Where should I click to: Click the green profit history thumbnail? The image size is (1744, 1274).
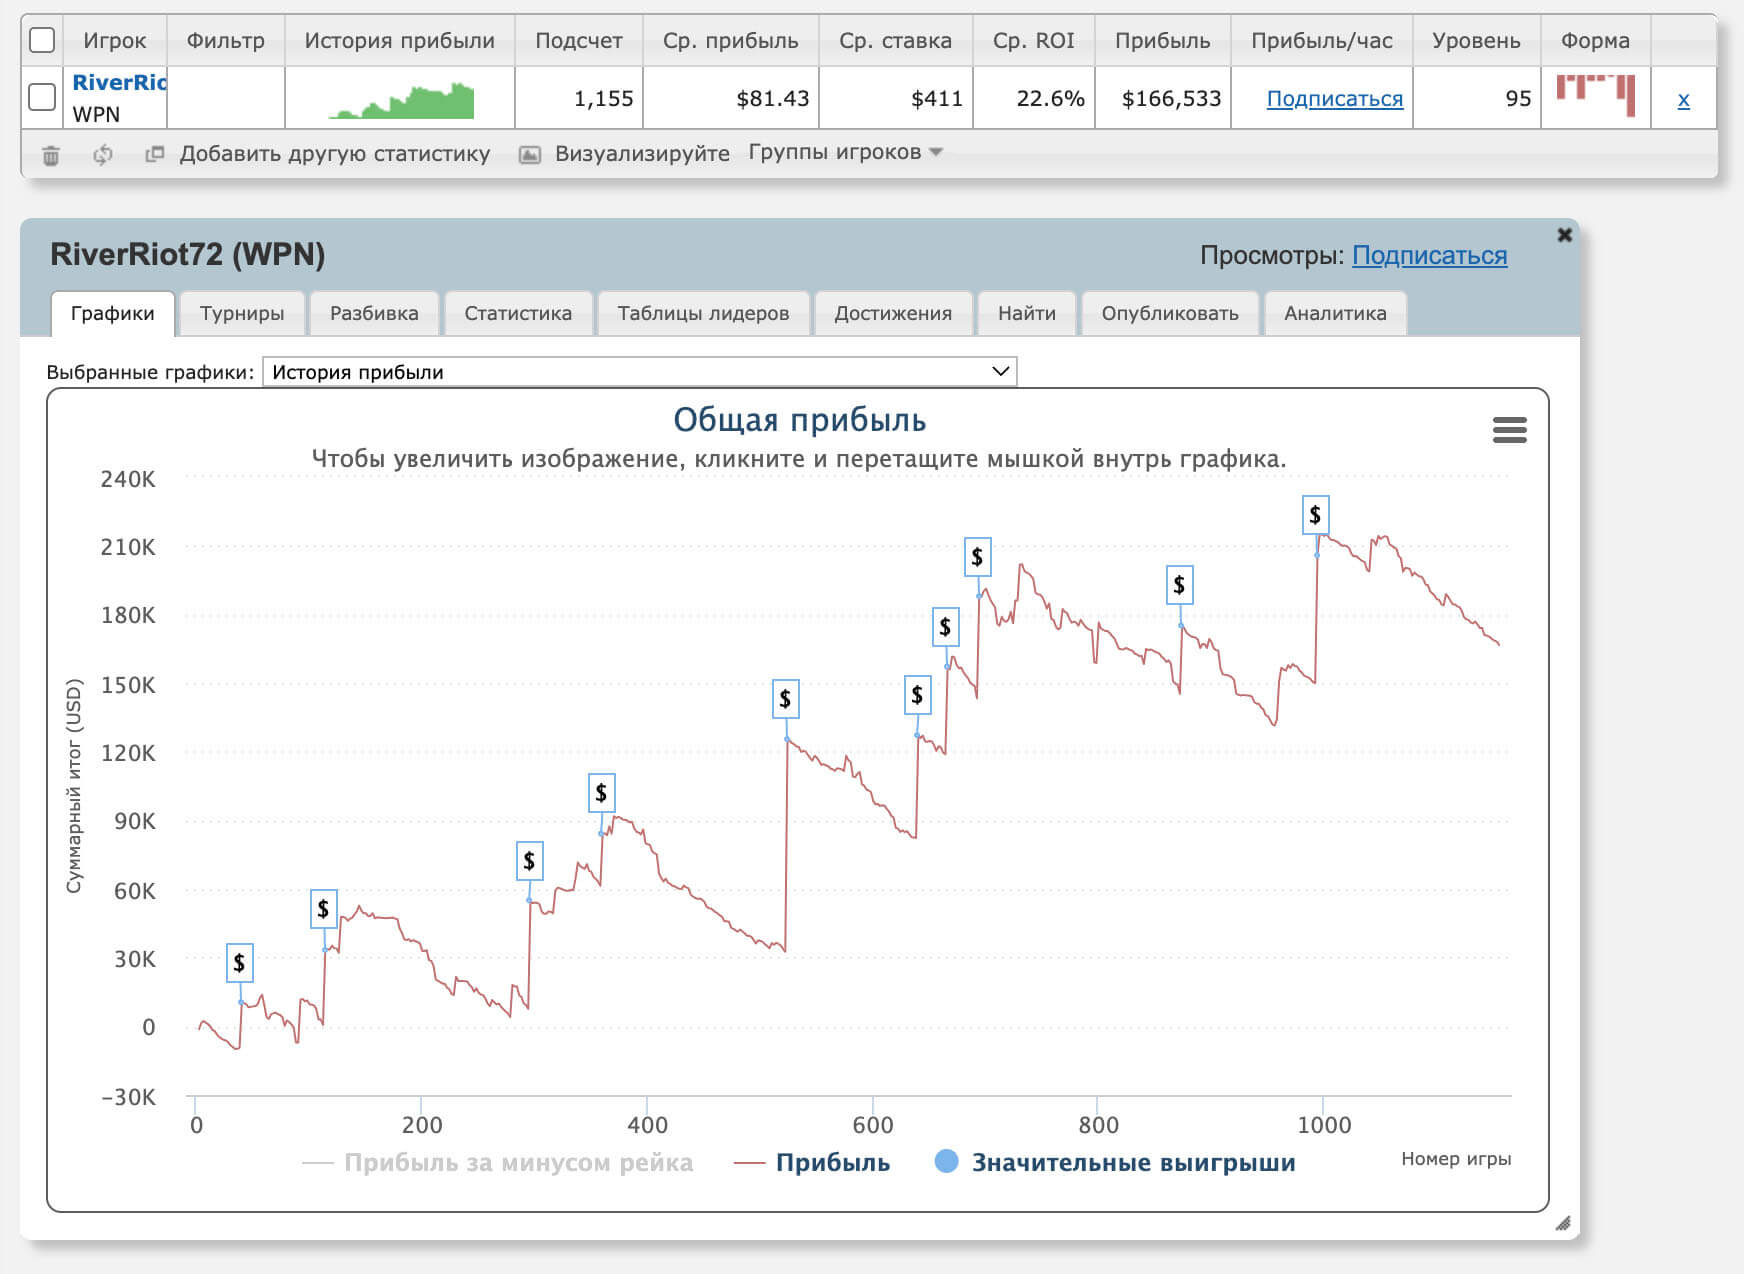click(x=404, y=101)
